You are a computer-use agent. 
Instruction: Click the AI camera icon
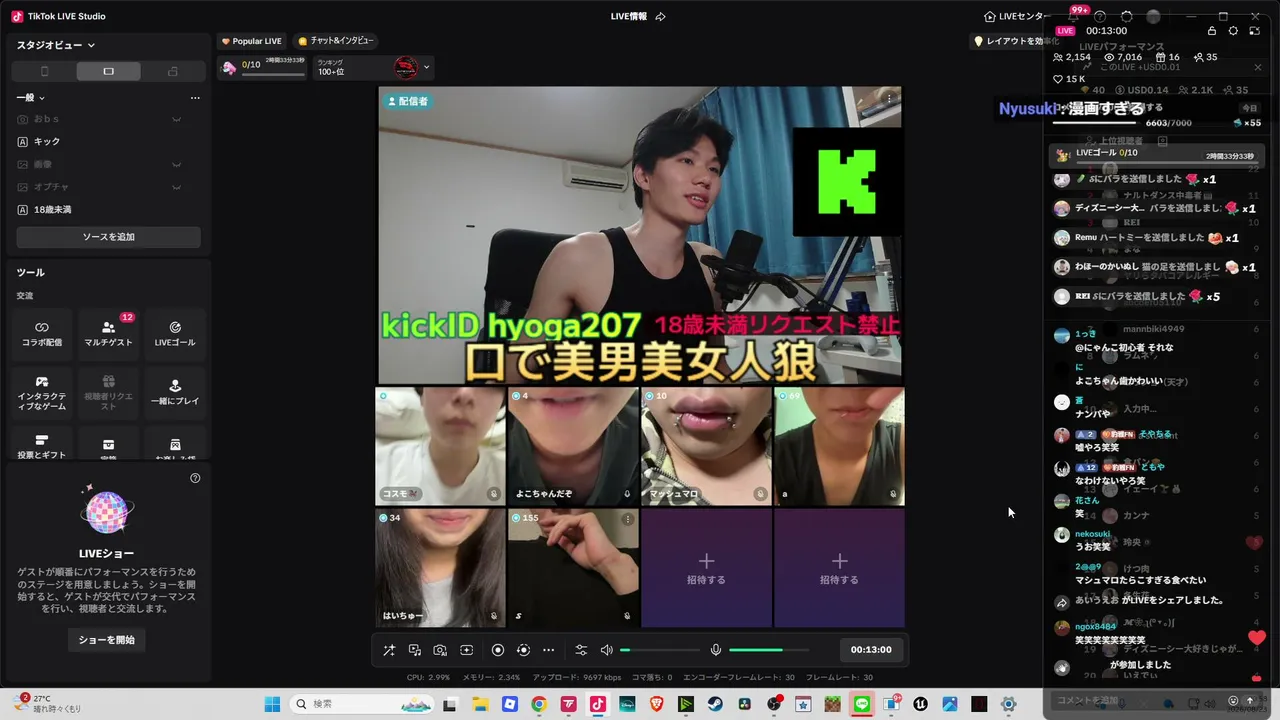pos(440,650)
